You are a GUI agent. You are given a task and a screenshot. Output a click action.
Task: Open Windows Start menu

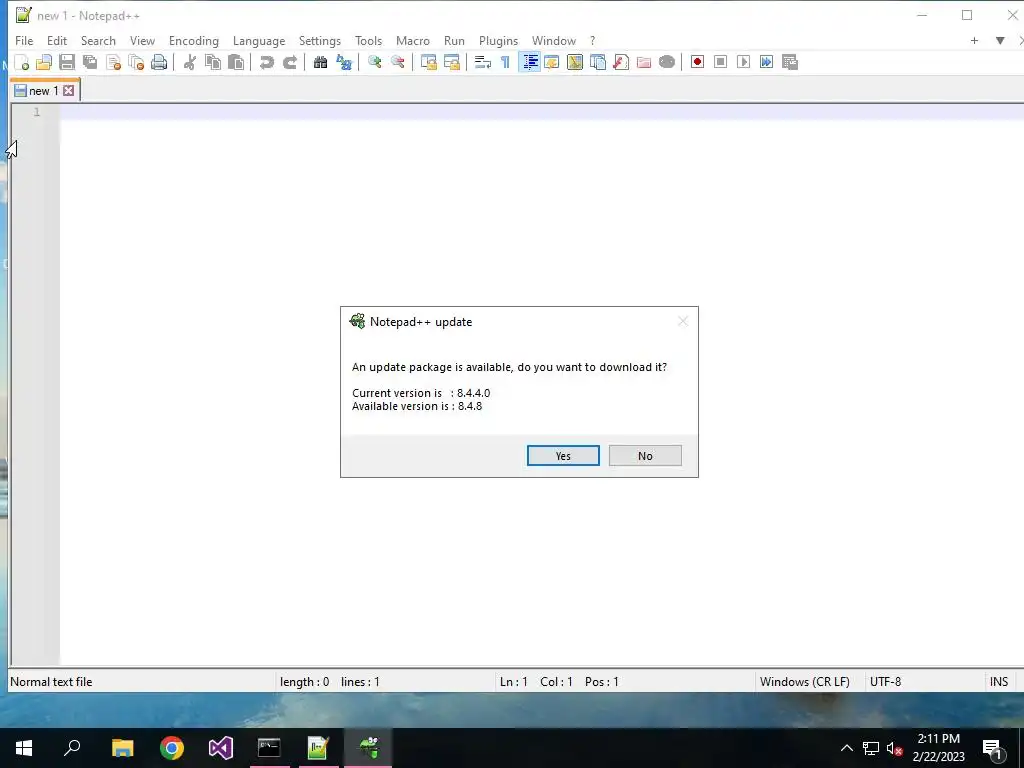pyautogui.click(x=24, y=748)
